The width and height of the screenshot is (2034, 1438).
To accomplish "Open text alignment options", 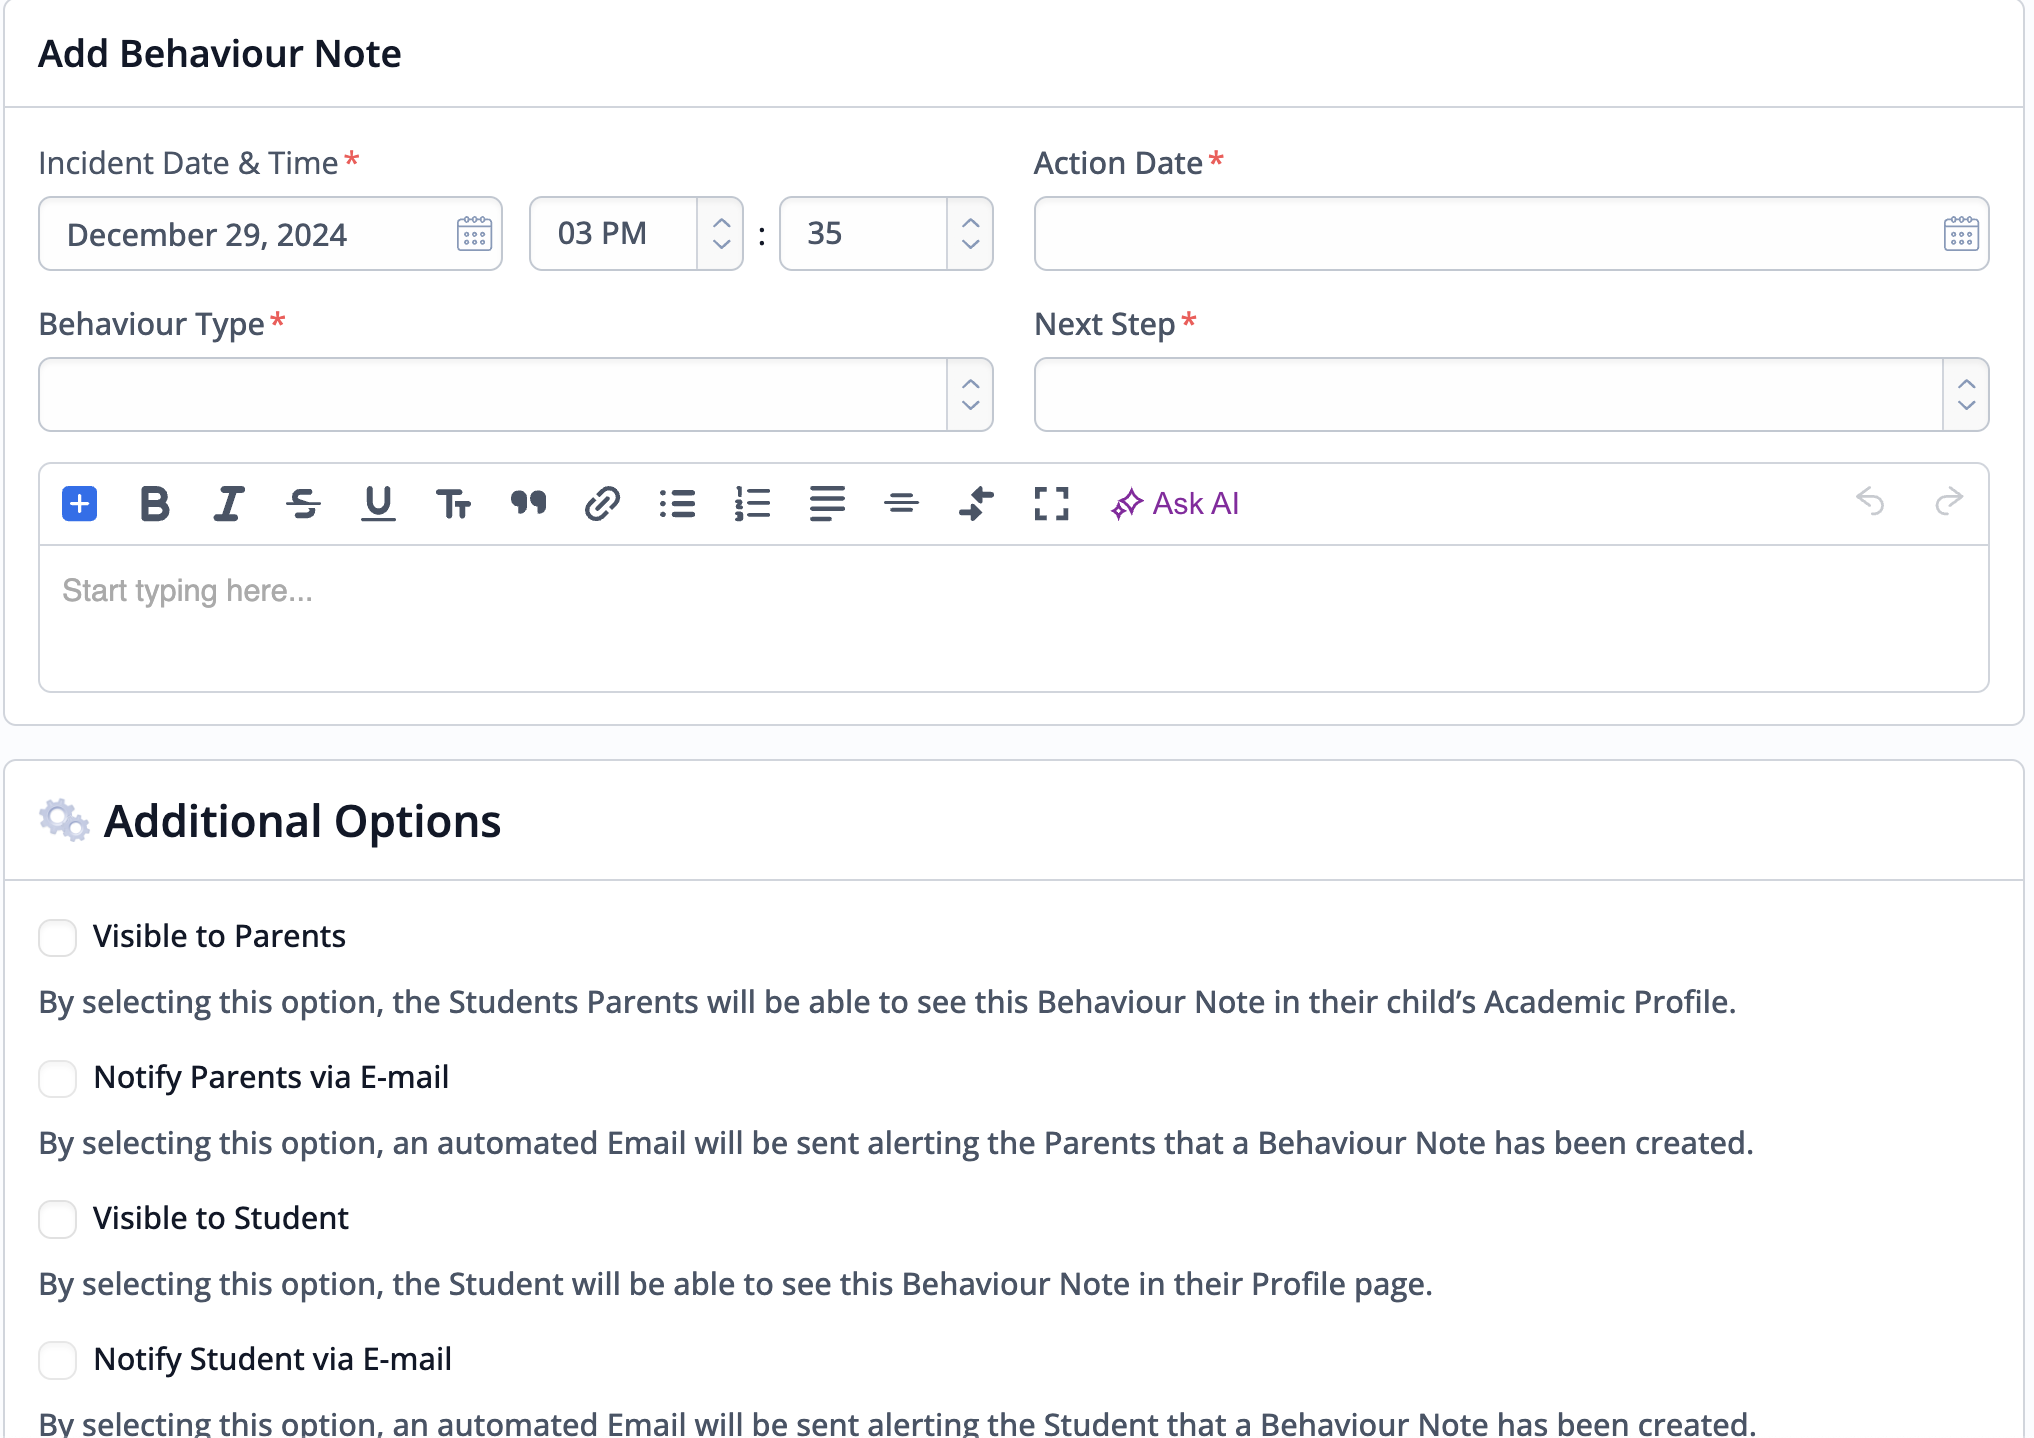I will tap(827, 503).
